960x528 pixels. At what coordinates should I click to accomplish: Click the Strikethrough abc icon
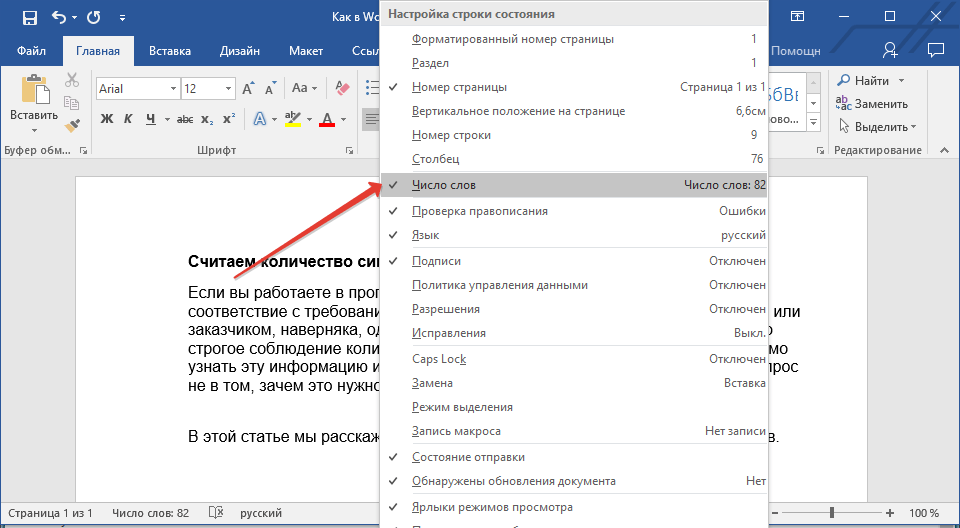click(x=184, y=120)
